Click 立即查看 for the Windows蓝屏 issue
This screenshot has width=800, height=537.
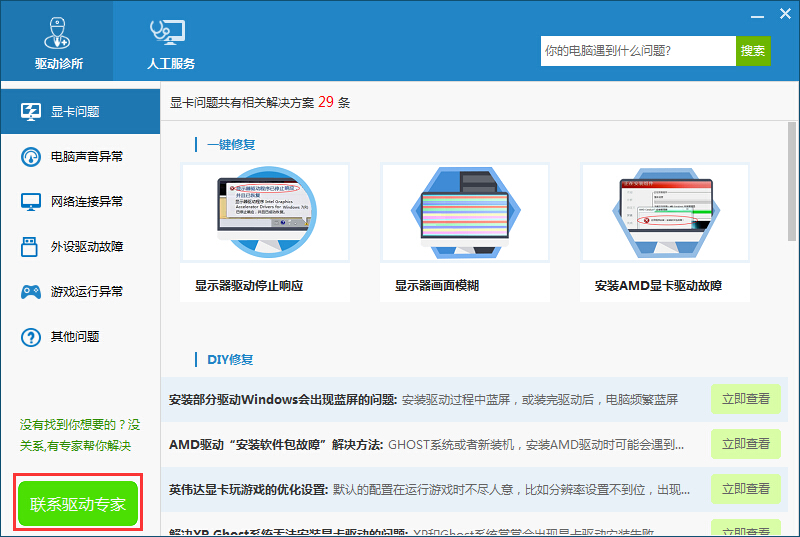745,399
